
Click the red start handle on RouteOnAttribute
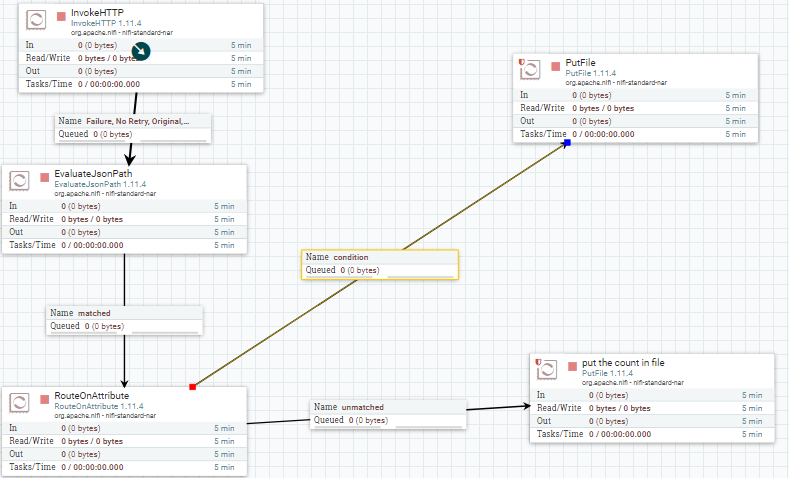pyautogui.click(x=192, y=387)
